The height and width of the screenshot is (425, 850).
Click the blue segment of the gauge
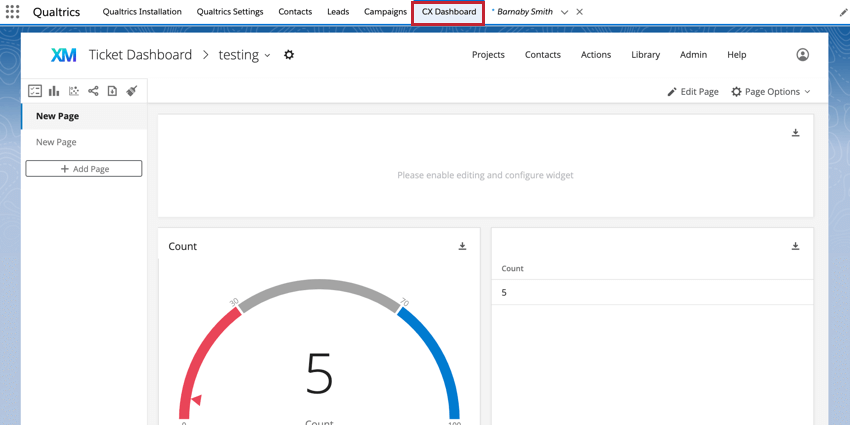pyautogui.click(x=437, y=360)
